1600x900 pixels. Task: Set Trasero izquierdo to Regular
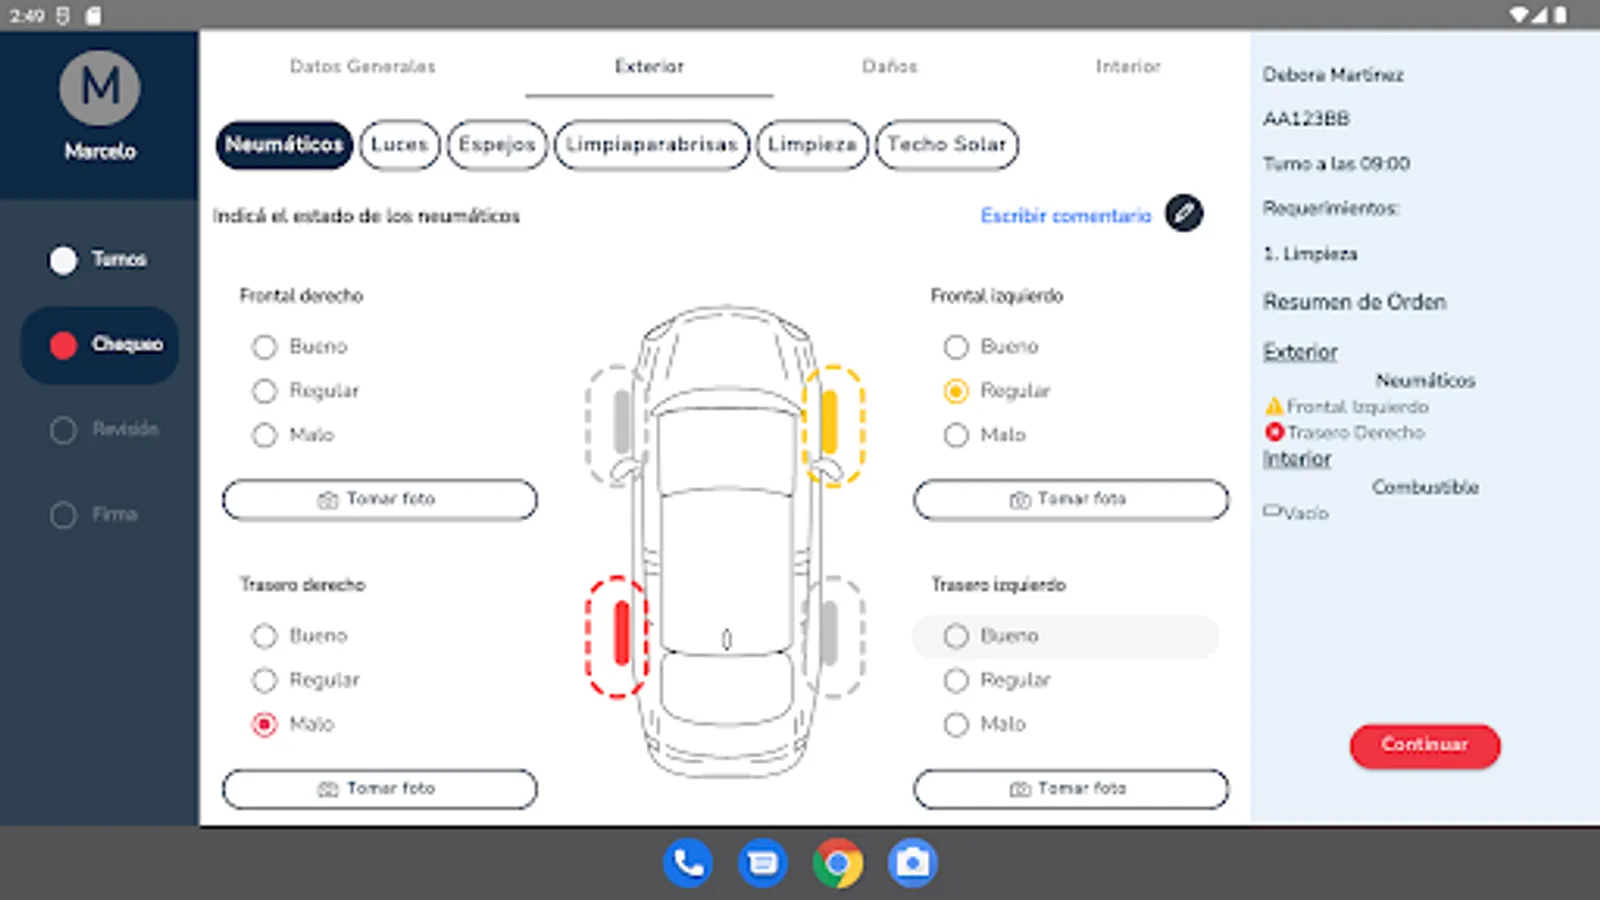[956, 680]
